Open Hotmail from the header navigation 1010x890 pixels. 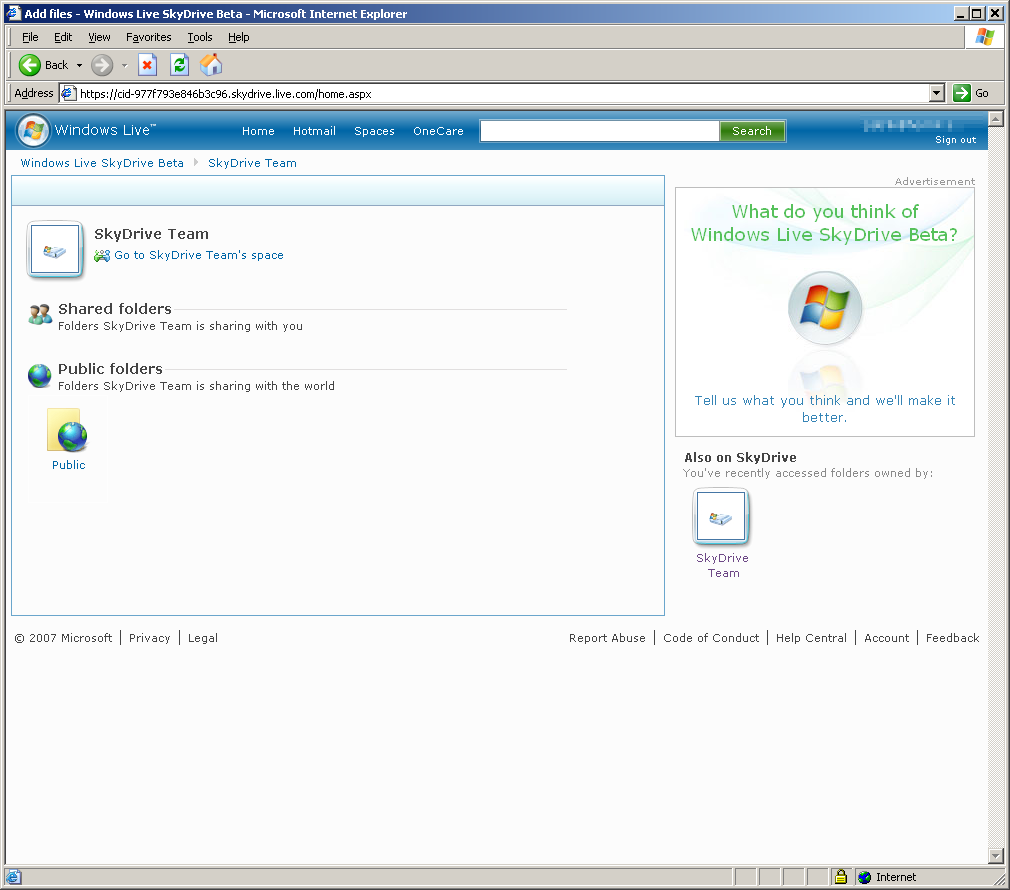click(x=314, y=131)
